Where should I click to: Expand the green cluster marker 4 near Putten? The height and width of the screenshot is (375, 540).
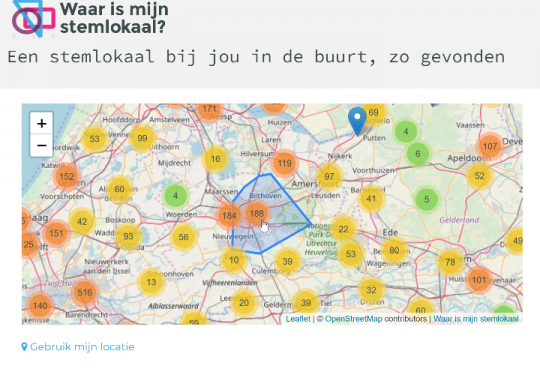406,131
